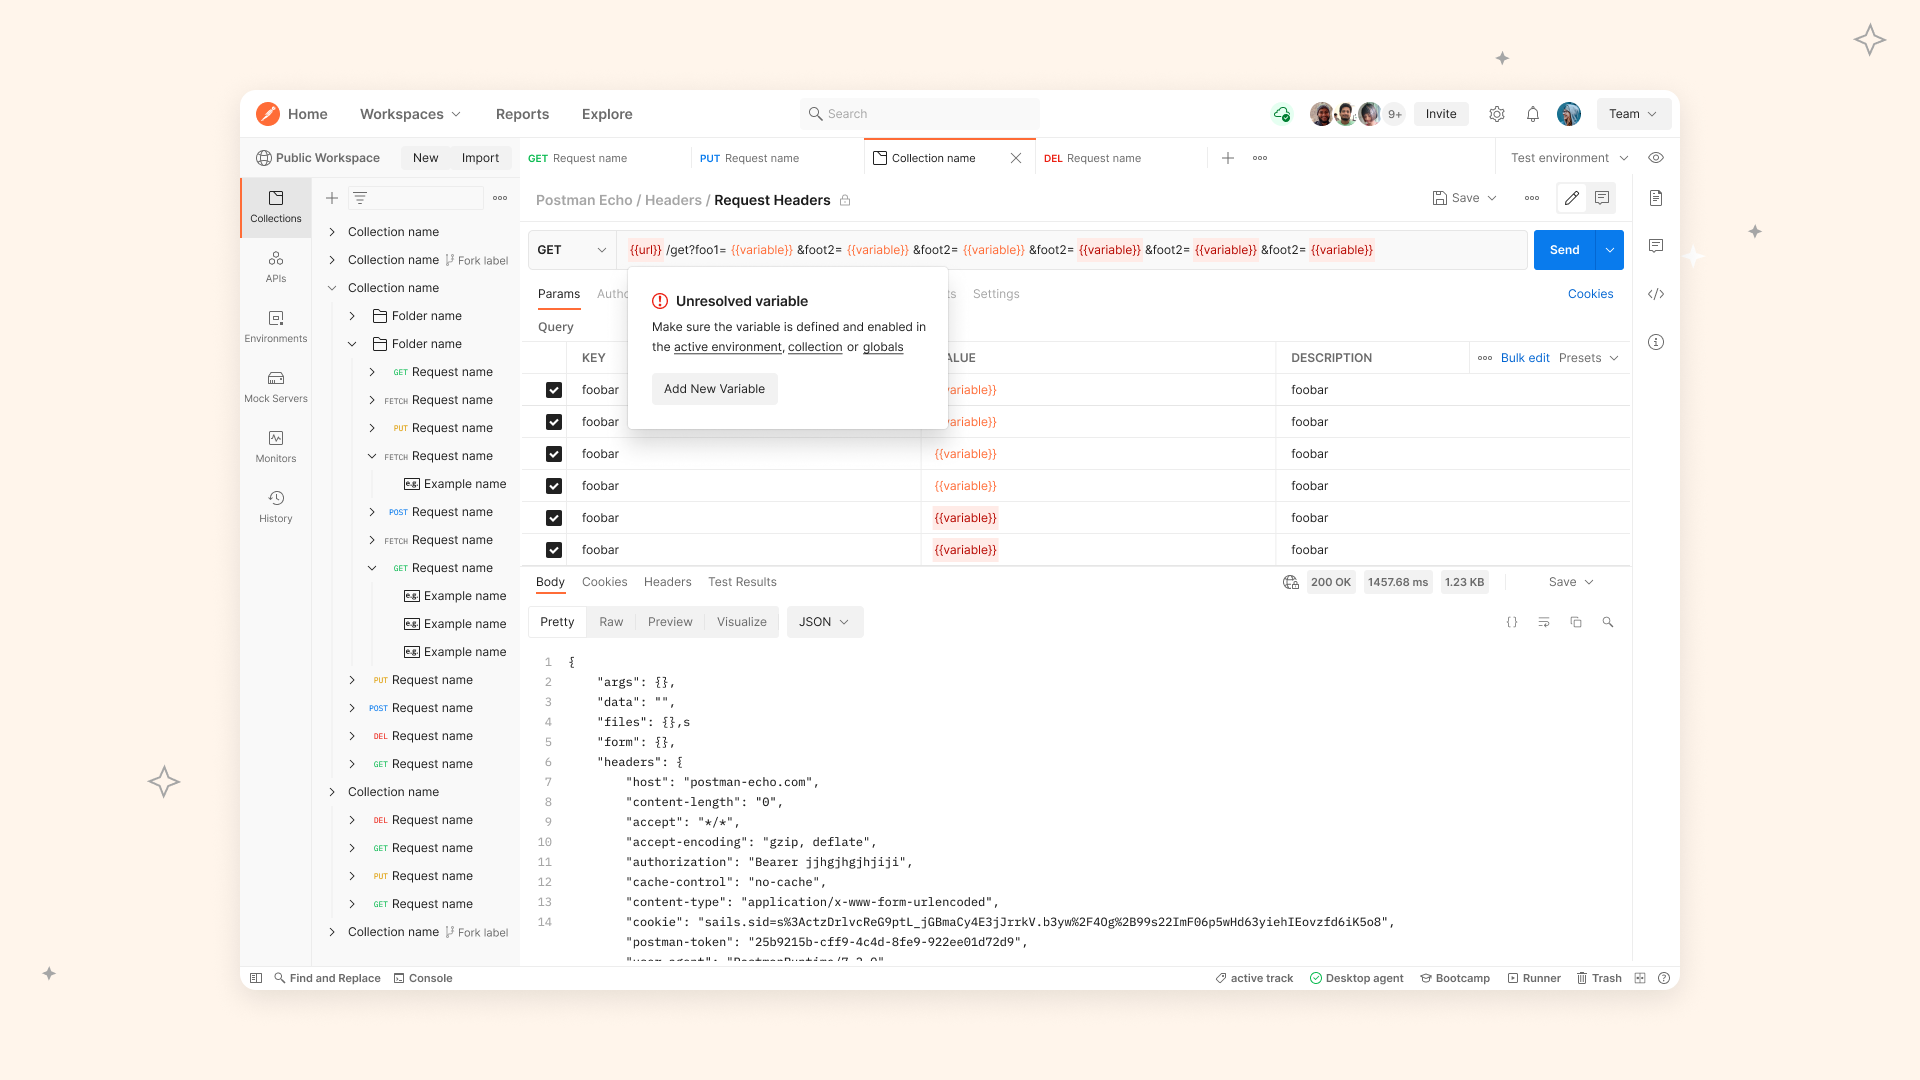Open the Presets dropdown
Viewport: 1920px width, 1080px height.
click(1589, 358)
